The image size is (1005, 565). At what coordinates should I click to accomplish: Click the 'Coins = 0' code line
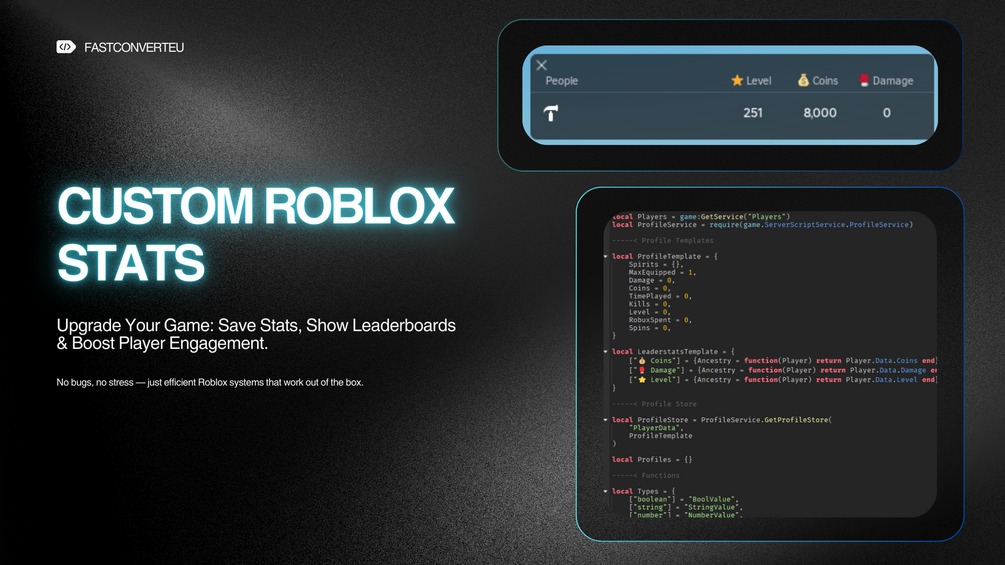coord(649,288)
